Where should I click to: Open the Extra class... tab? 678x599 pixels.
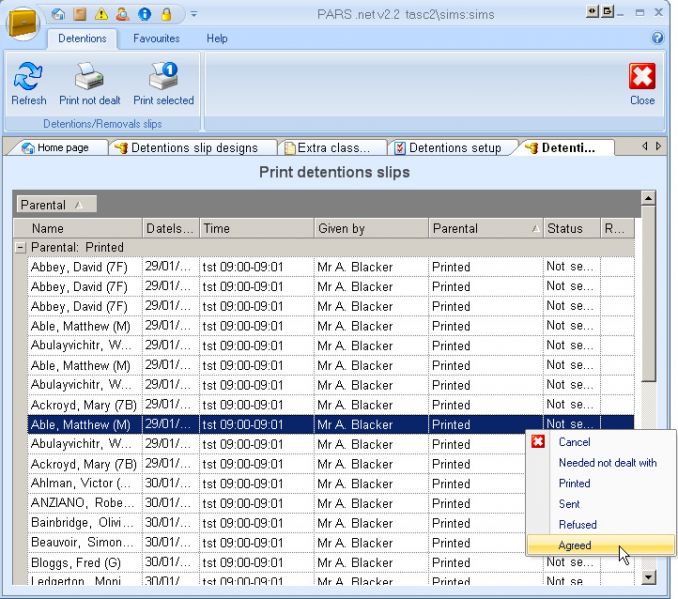pyautogui.click(x=332, y=148)
